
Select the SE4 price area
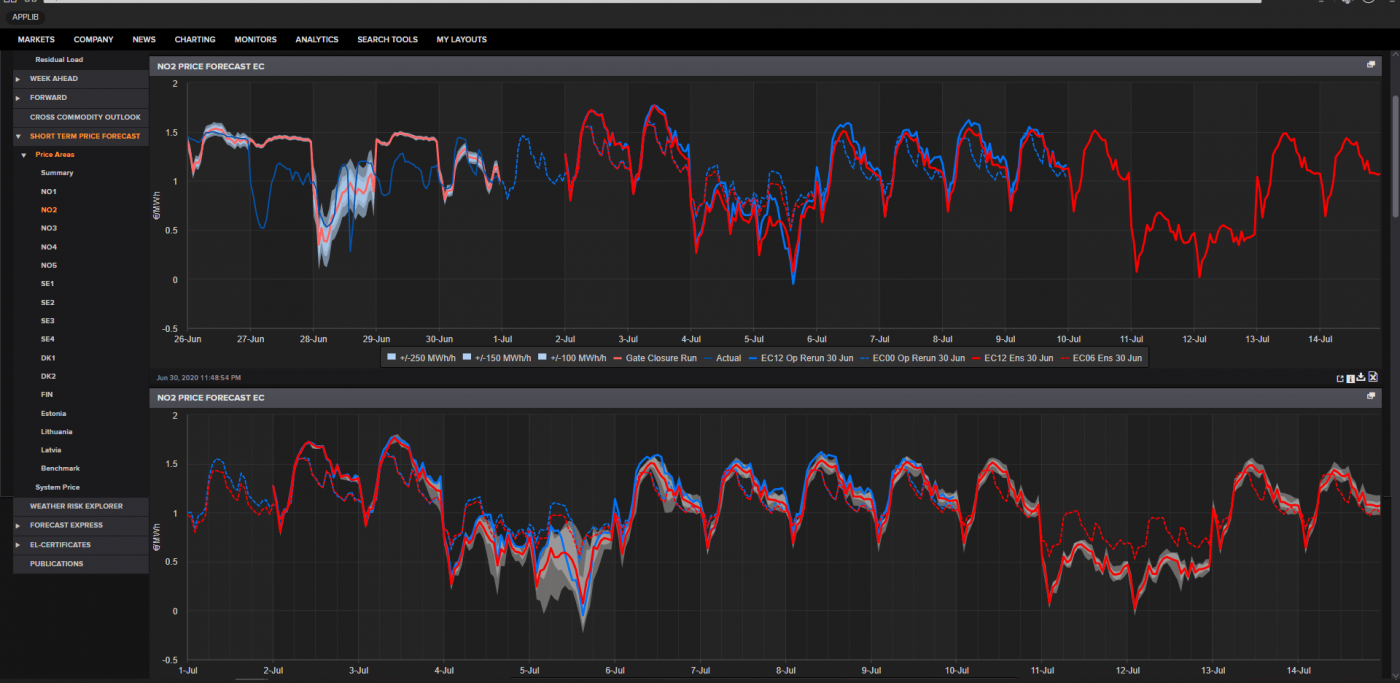(x=48, y=339)
